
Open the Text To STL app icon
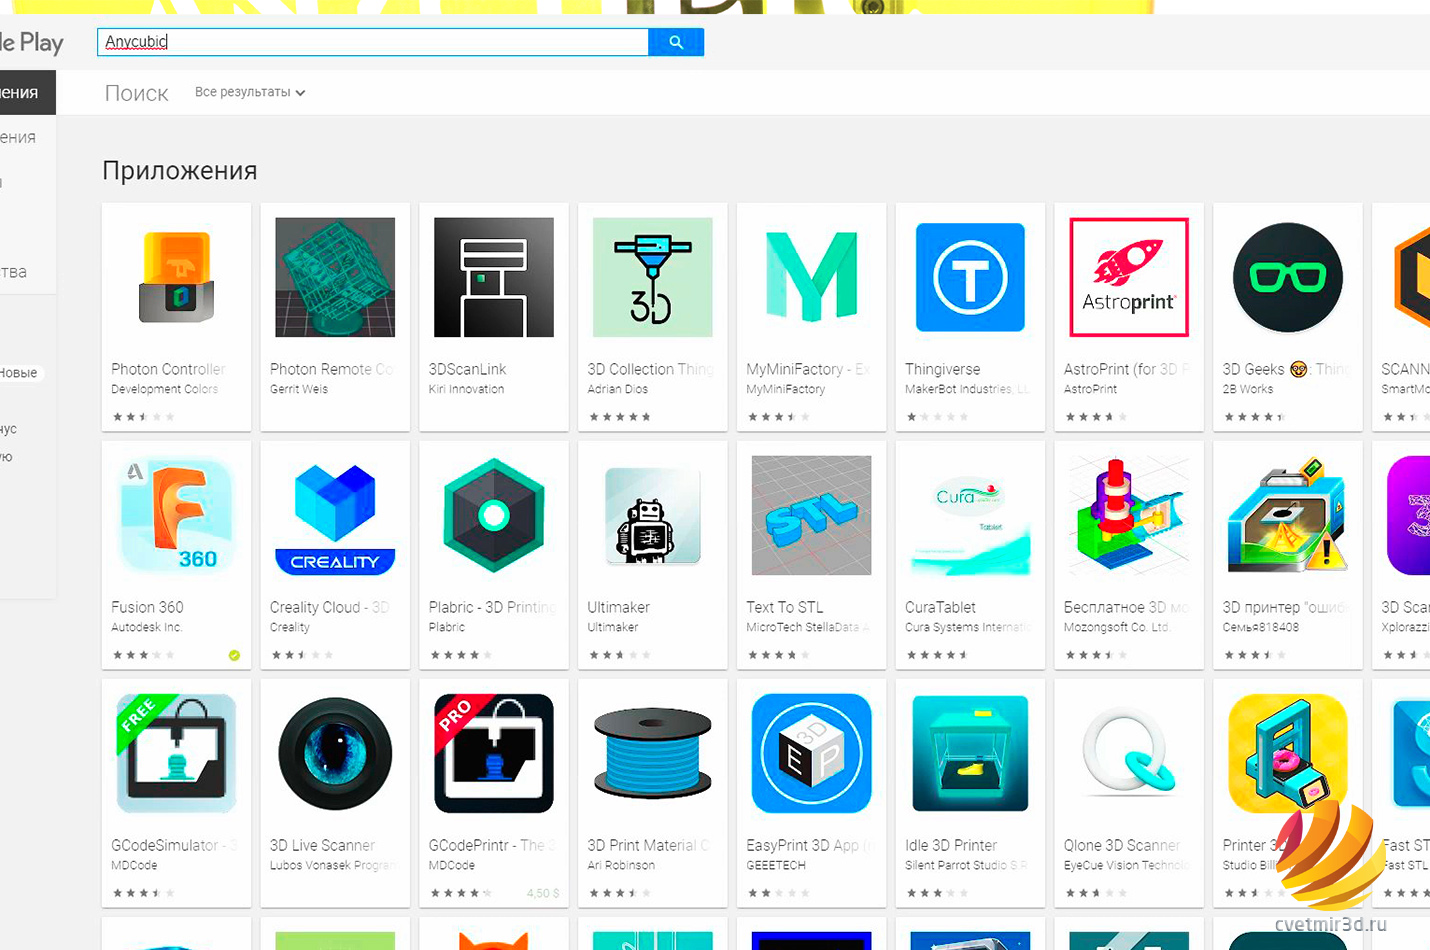click(x=811, y=515)
